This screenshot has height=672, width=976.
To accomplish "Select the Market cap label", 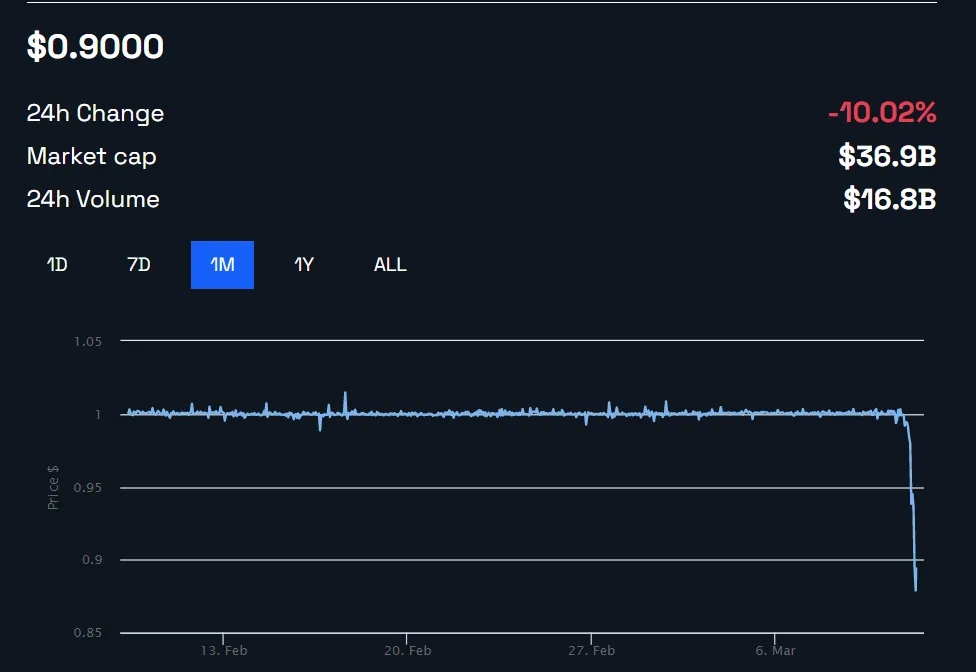I will point(91,156).
